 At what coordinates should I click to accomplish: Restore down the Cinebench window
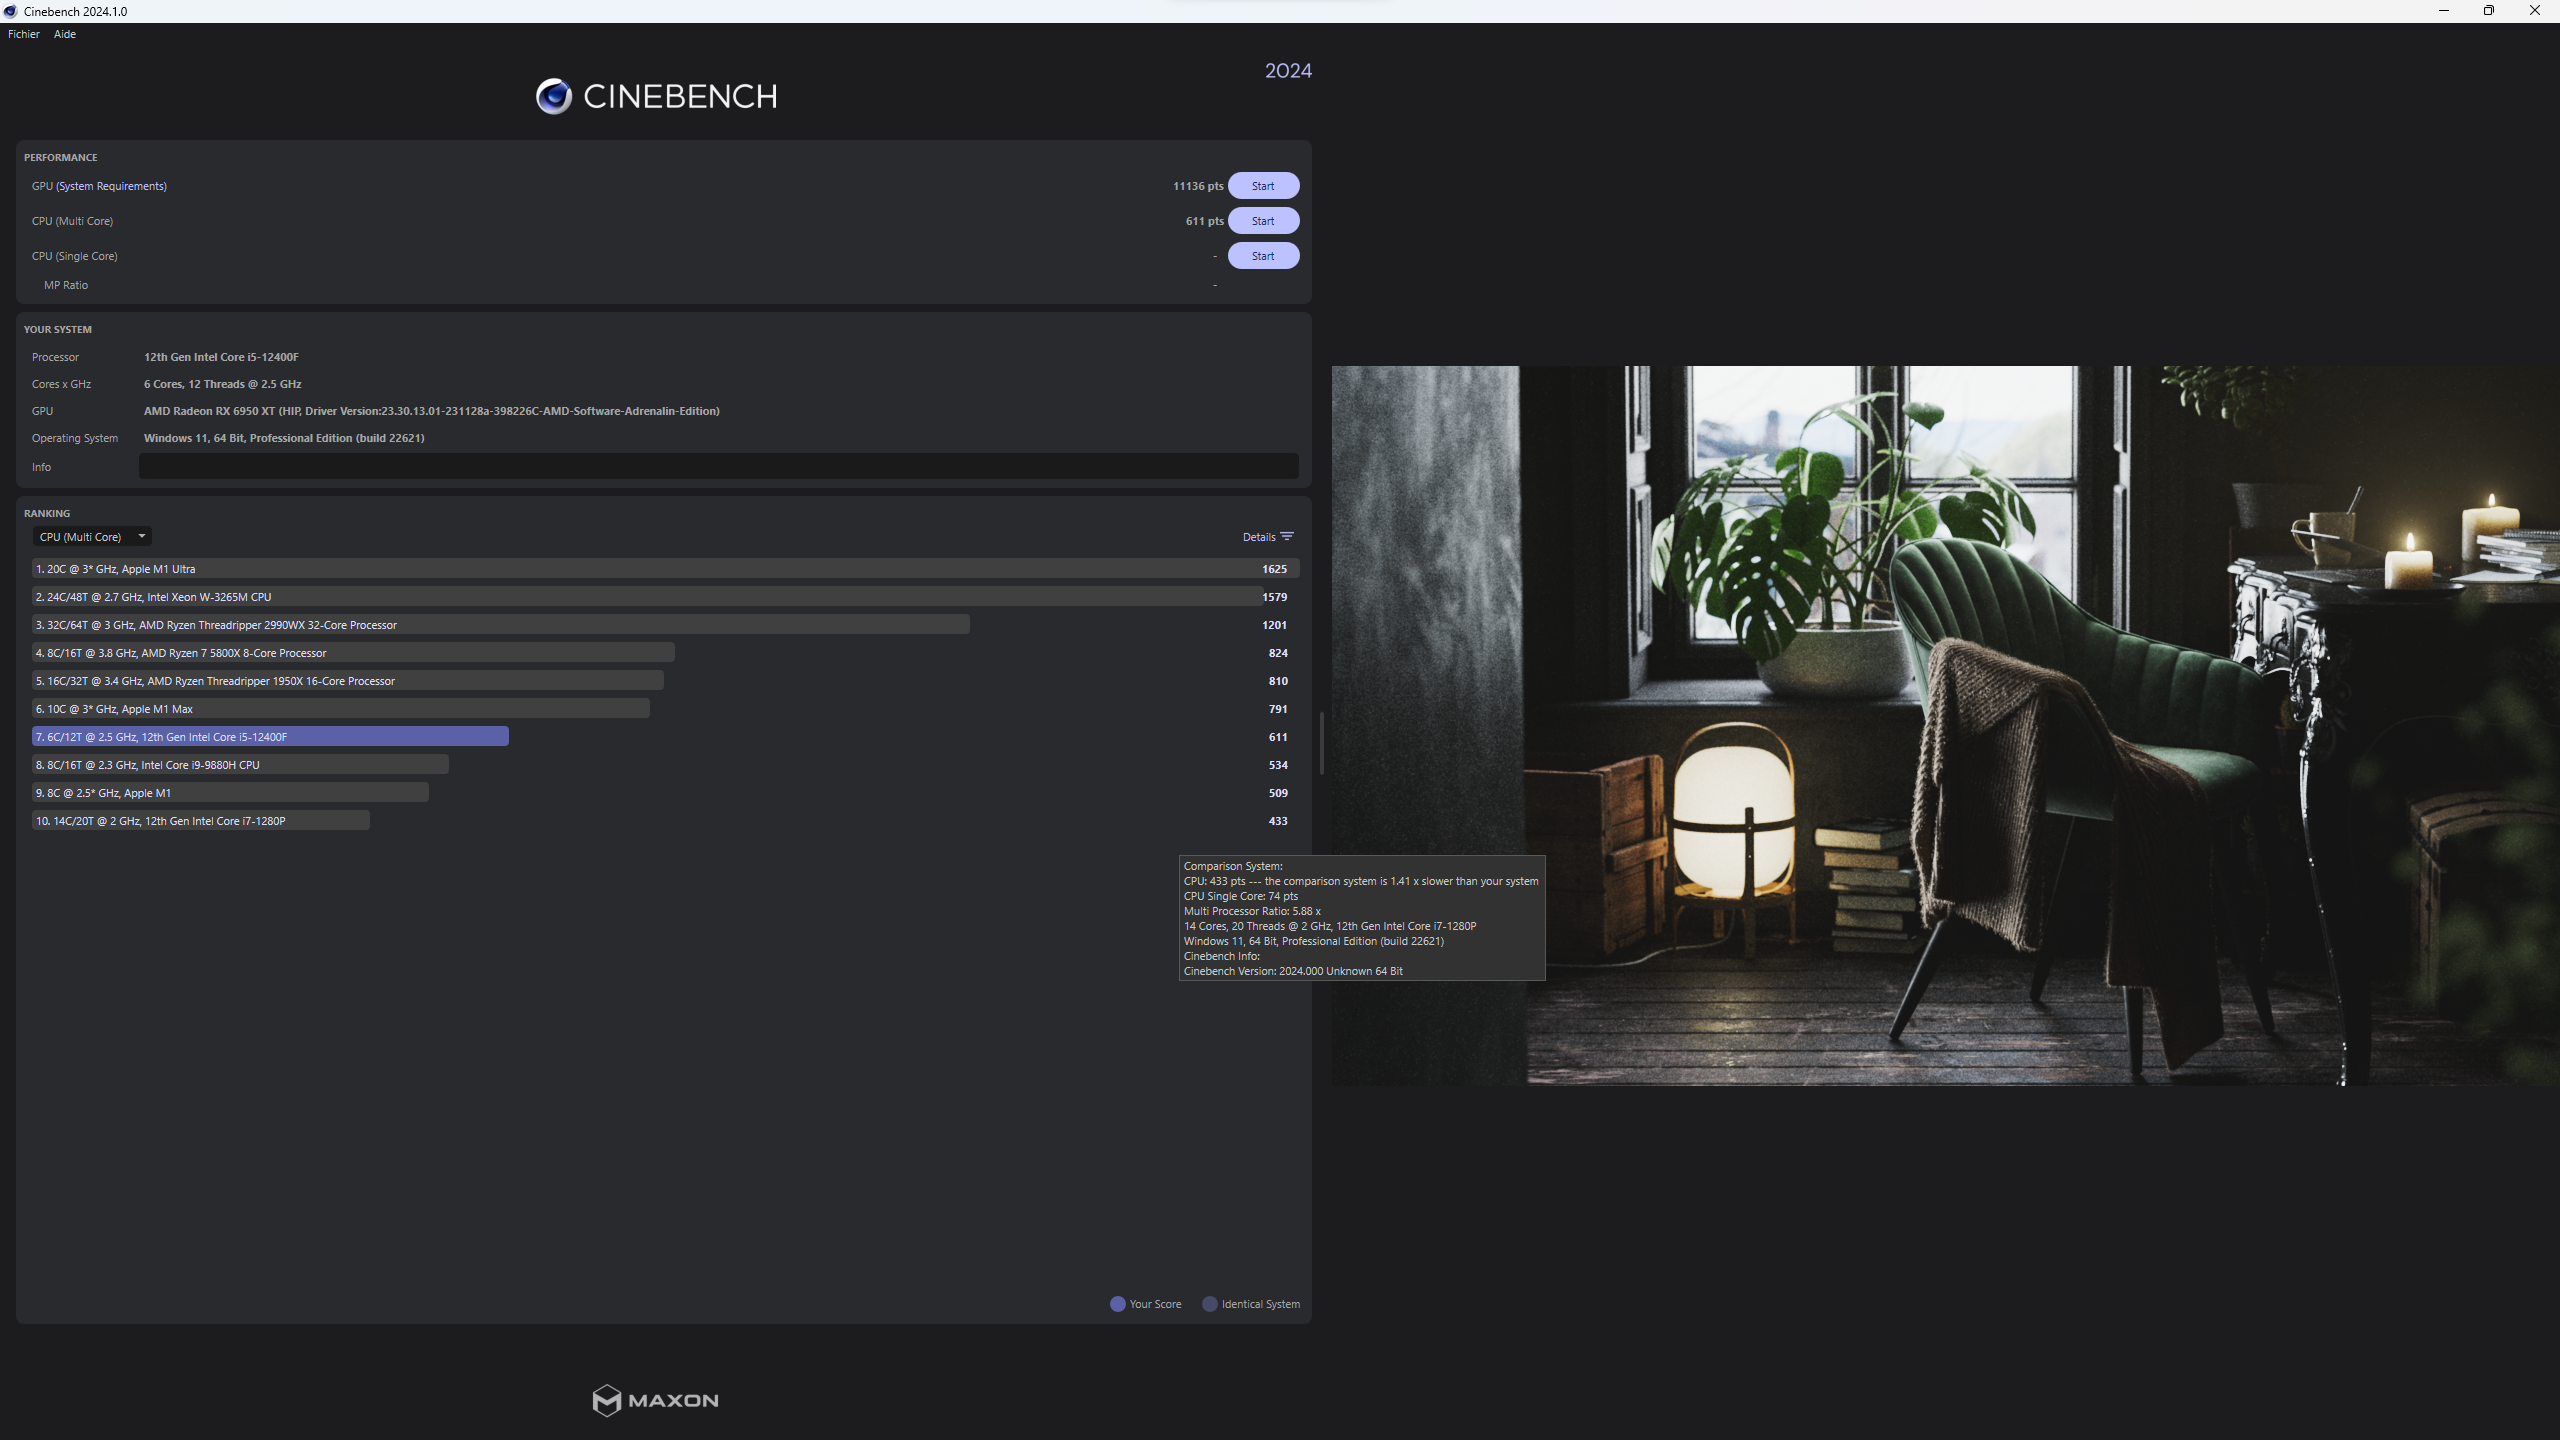(2489, 11)
